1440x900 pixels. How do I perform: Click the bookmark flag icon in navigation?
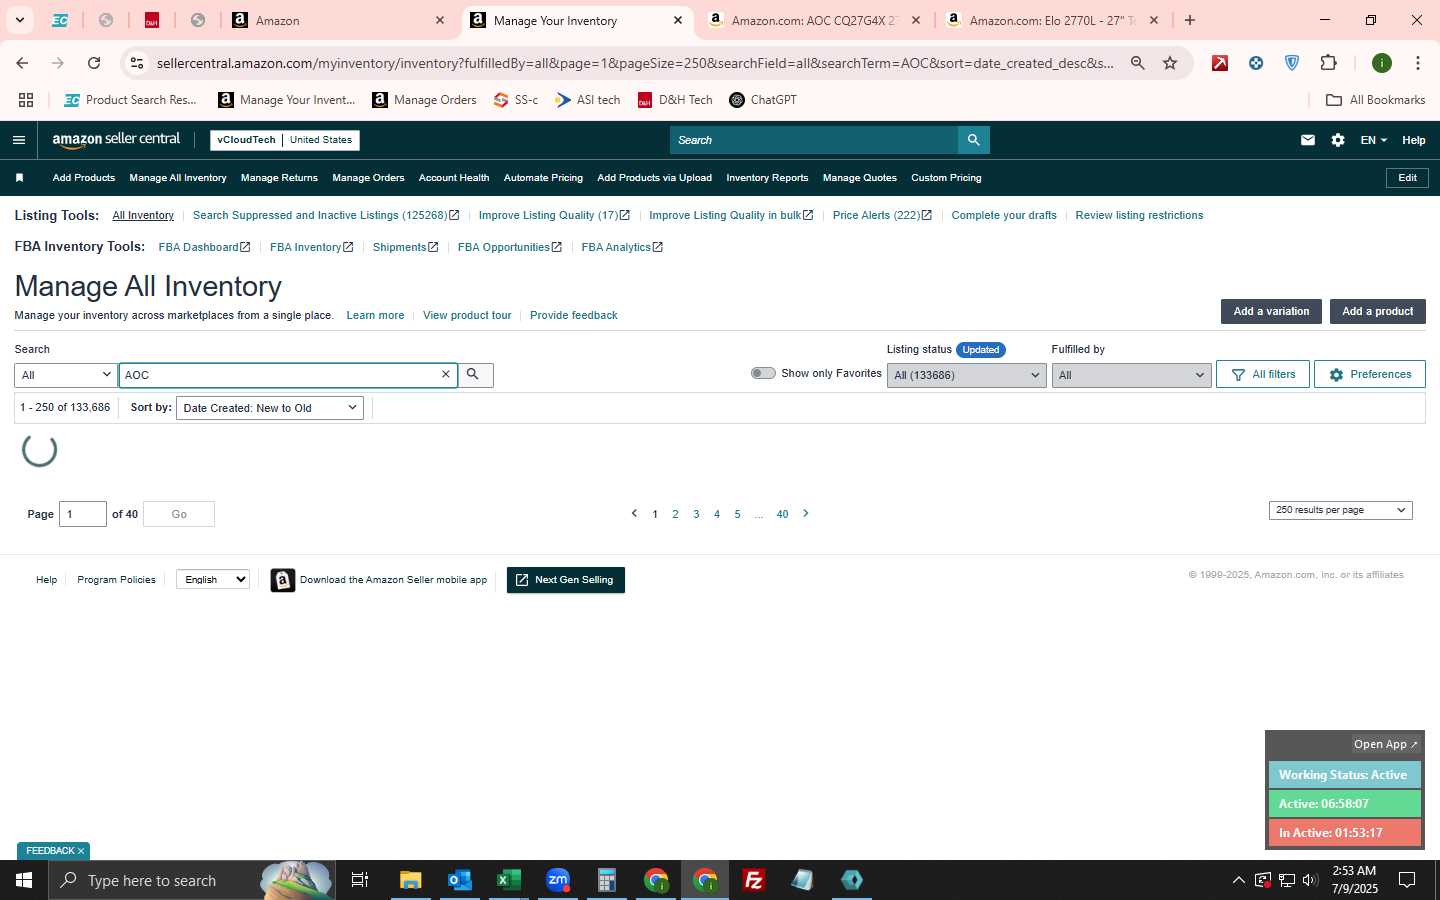(19, 178)
